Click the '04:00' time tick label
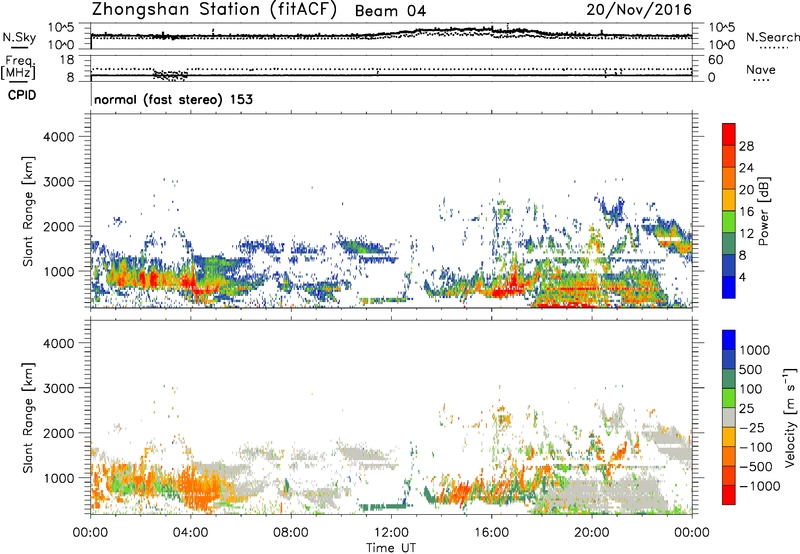The height and width of the screenshot is (554, 800). (191, 533)
